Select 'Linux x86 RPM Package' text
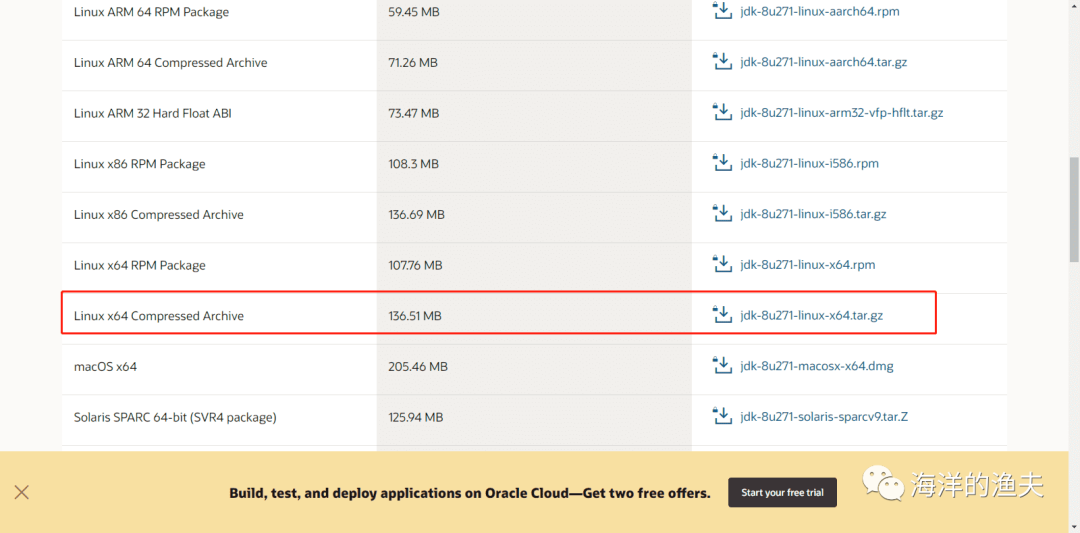The image size is (1080, 533). (139, 164)
